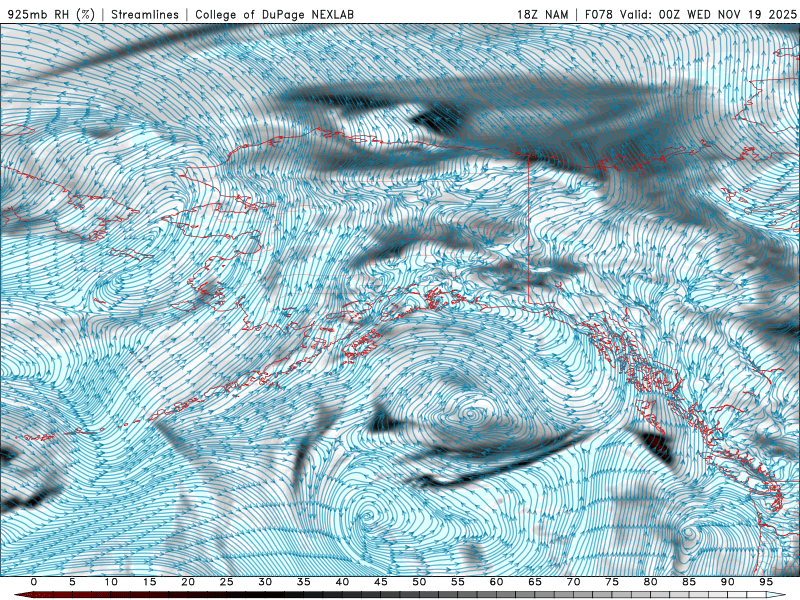Click the color scale label "85"
The image size is (800, 600).
click(x=689, y=582)
